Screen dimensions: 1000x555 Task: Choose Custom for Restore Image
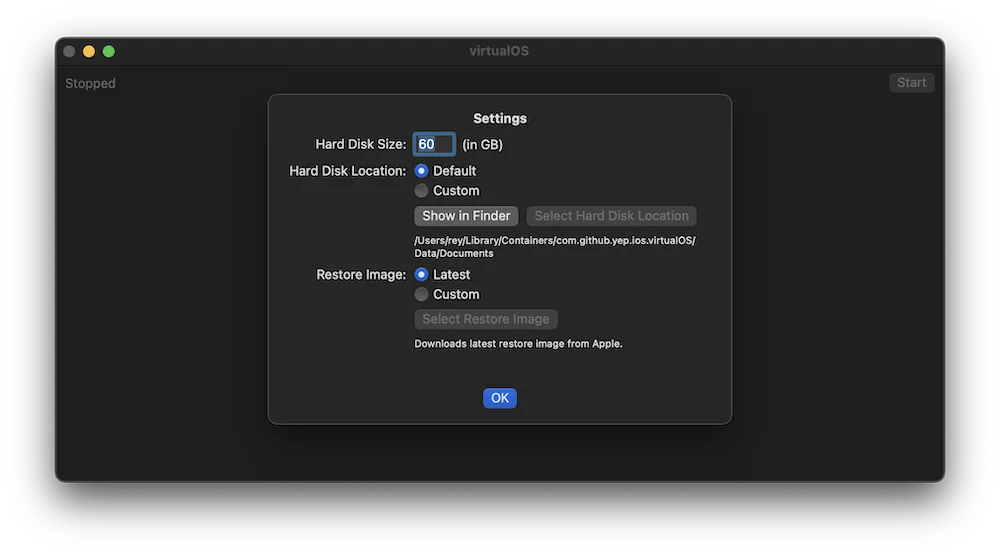[x=422, y=295]
